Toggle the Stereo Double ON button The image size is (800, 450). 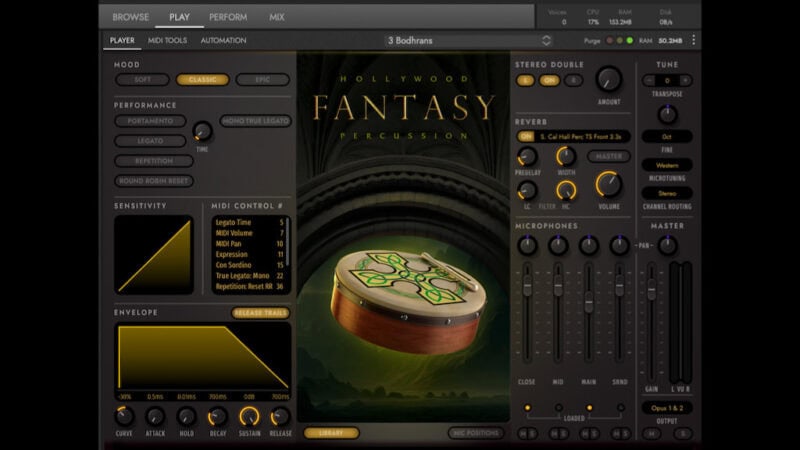pos(549,80)
